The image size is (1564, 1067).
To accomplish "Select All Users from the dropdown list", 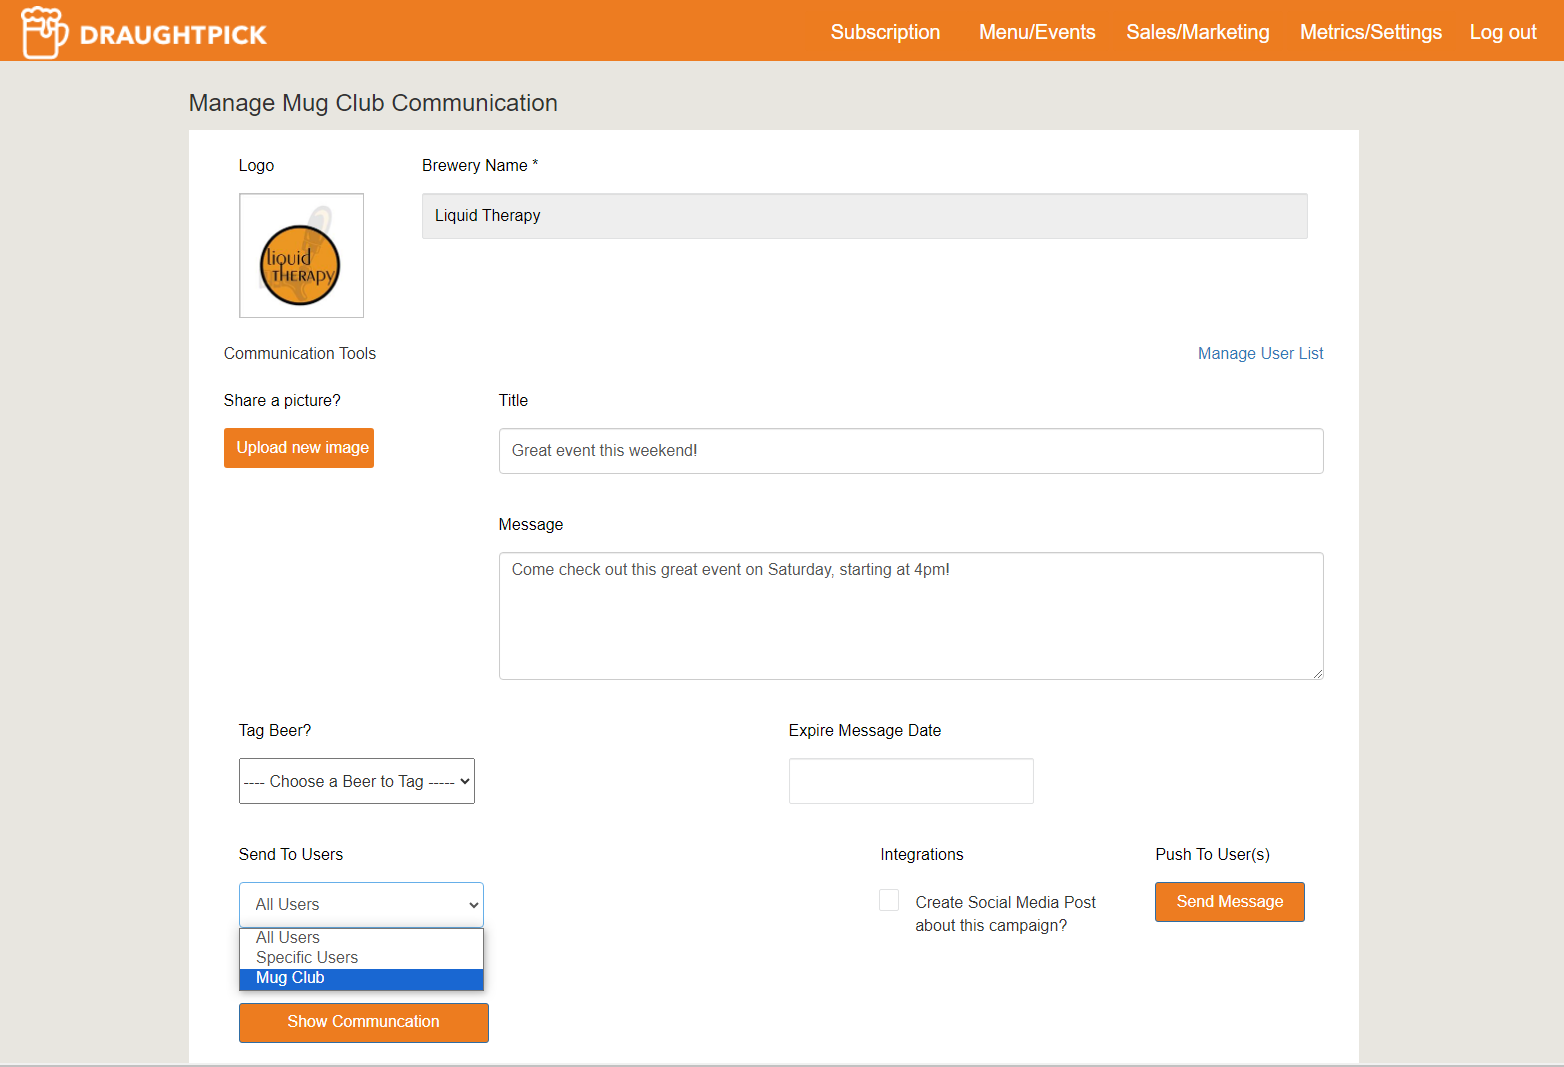I will pyautogui.click(x=288, y=938).
